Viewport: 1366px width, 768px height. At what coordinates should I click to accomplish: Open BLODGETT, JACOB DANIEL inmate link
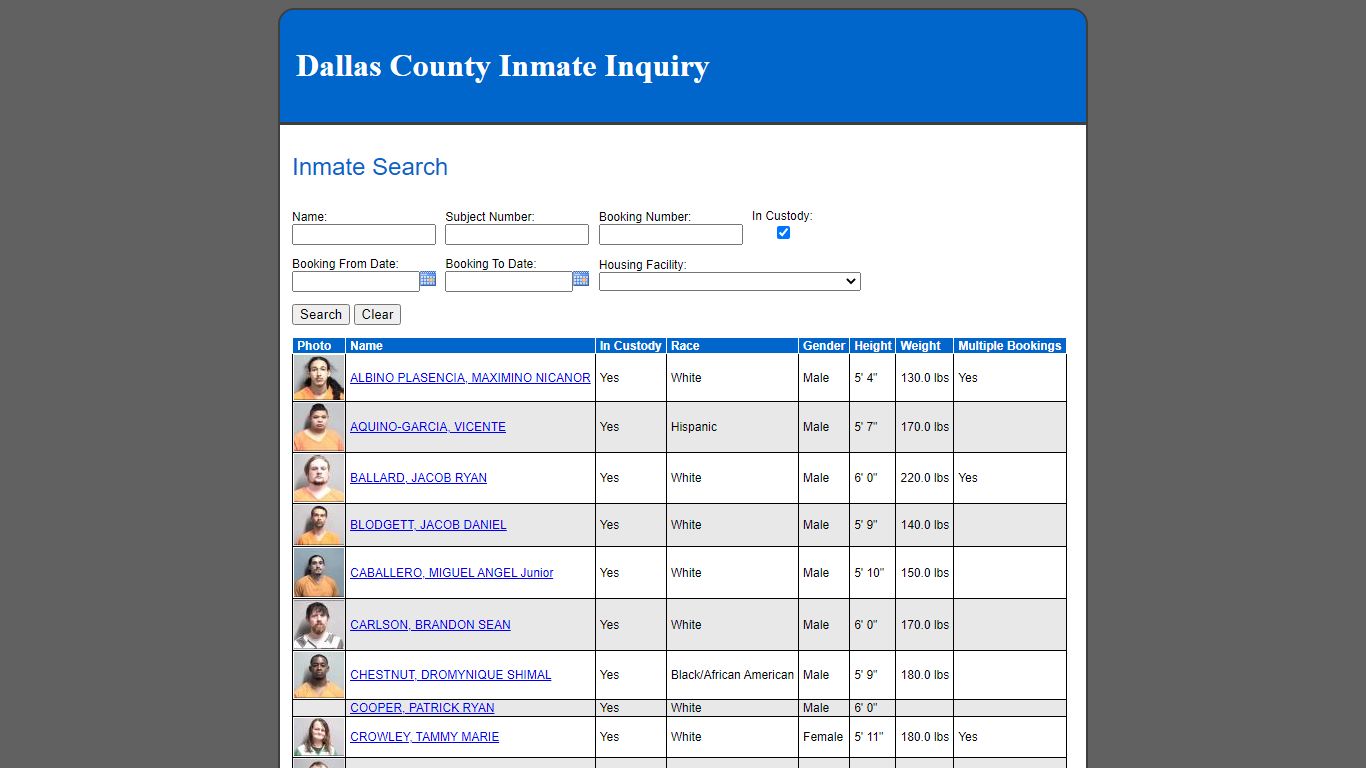[x=428, y=525]
